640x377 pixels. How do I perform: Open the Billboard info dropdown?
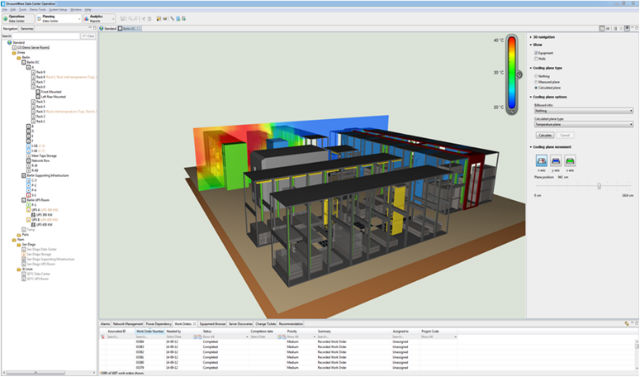584,111
